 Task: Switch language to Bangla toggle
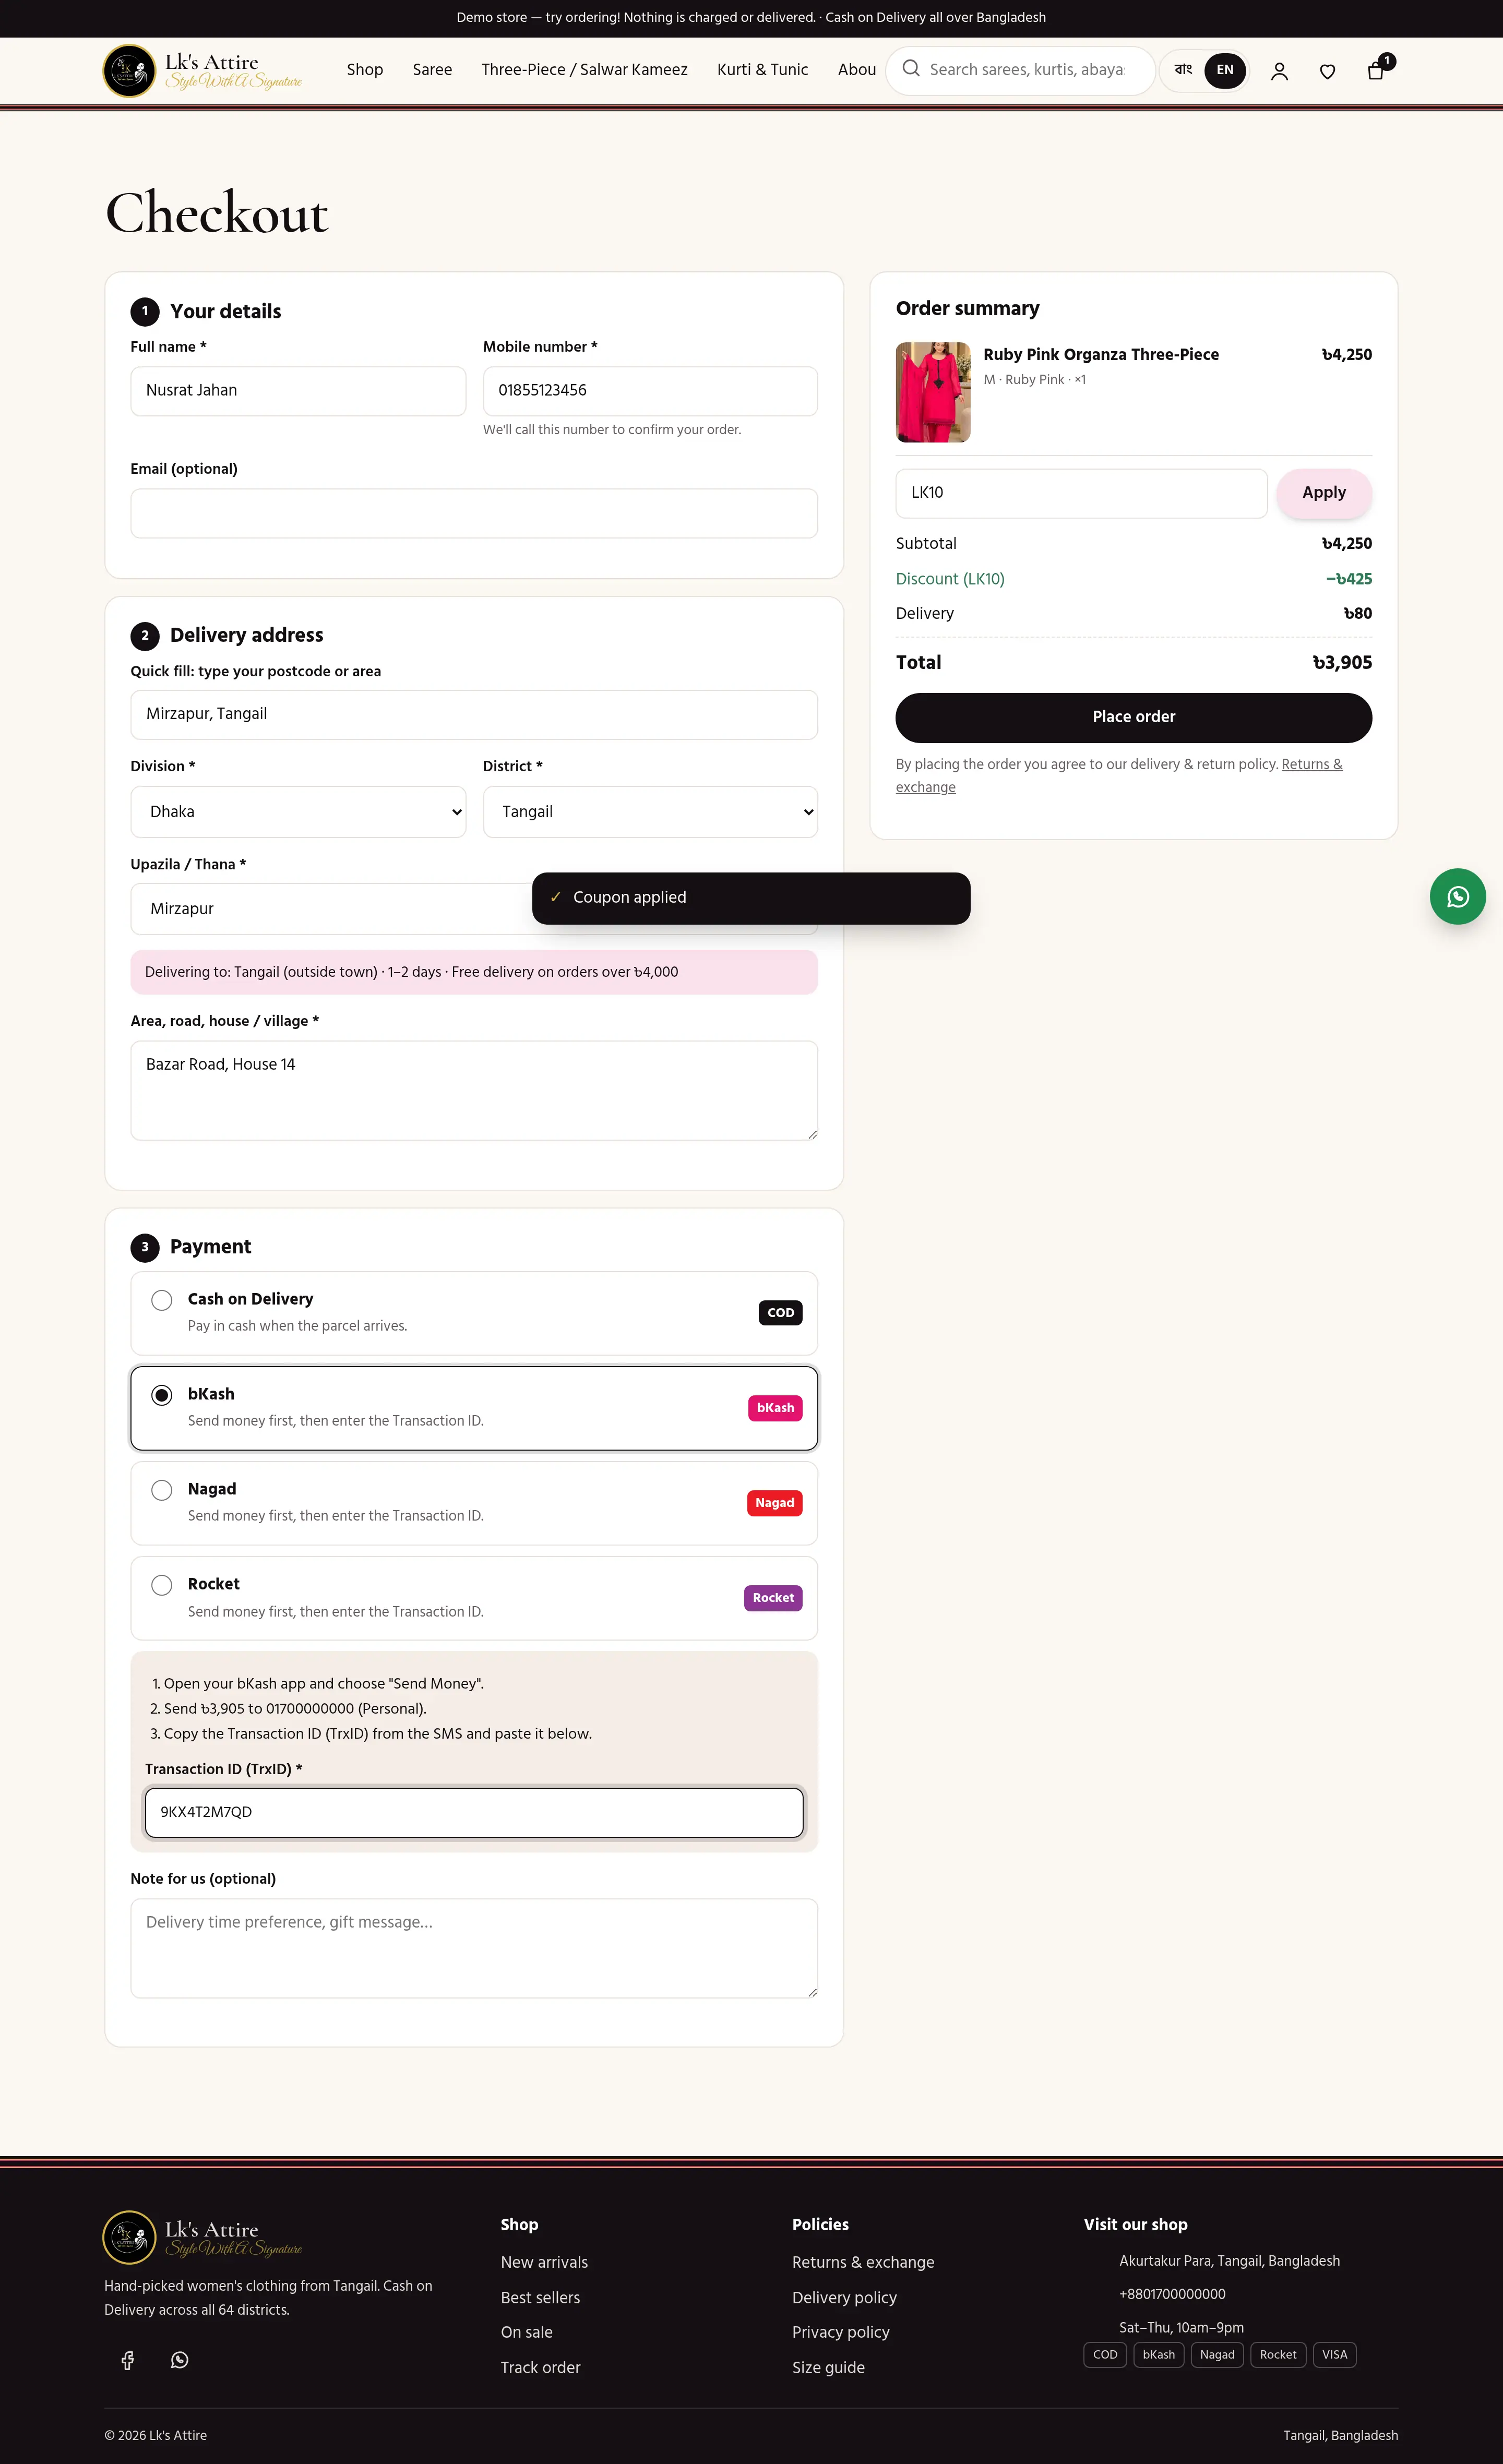[1183, 70]
